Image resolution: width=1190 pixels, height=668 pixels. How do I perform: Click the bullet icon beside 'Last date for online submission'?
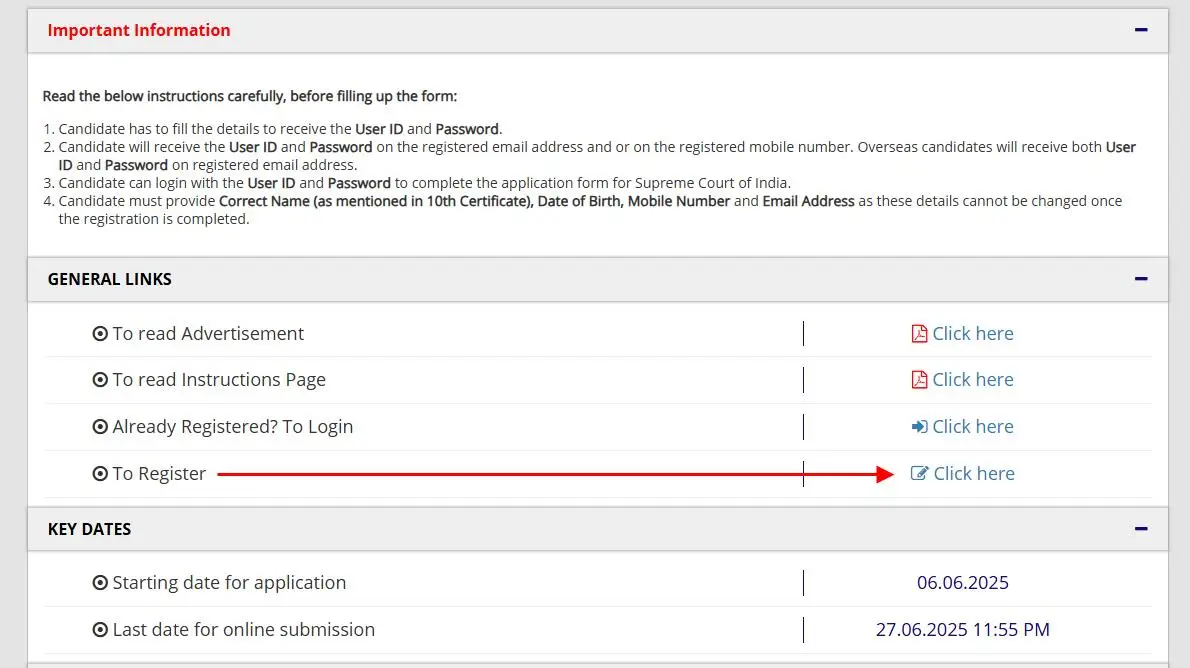point(100,629)
